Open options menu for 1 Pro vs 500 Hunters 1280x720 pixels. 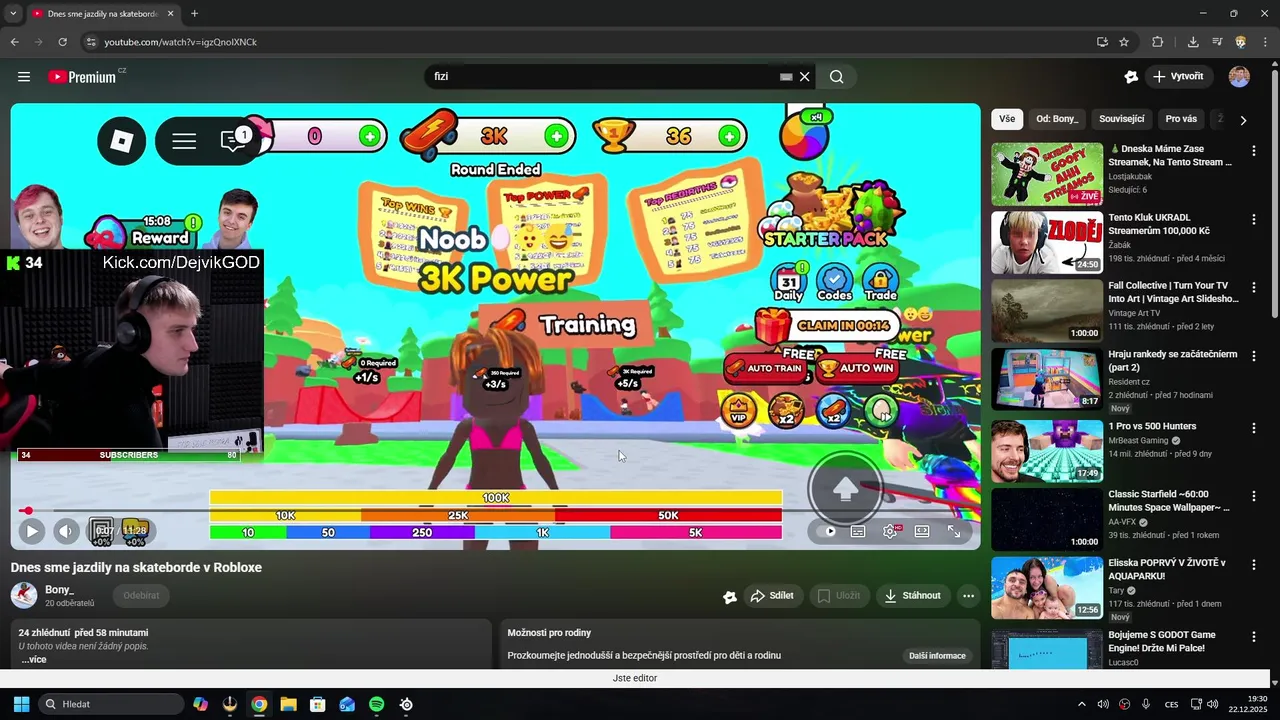click(x=1254, y=428)
